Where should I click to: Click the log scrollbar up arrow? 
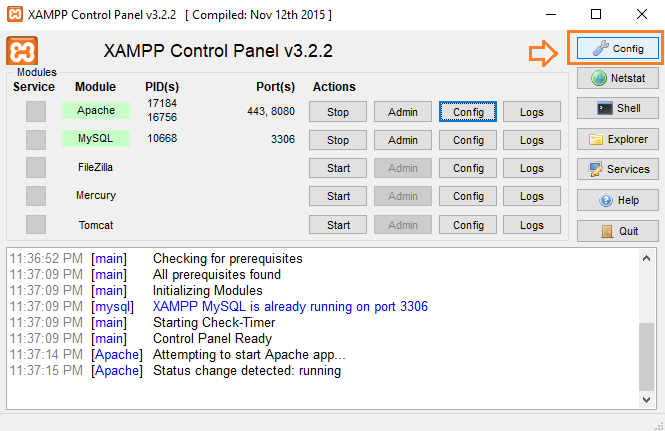pos(646,258)
